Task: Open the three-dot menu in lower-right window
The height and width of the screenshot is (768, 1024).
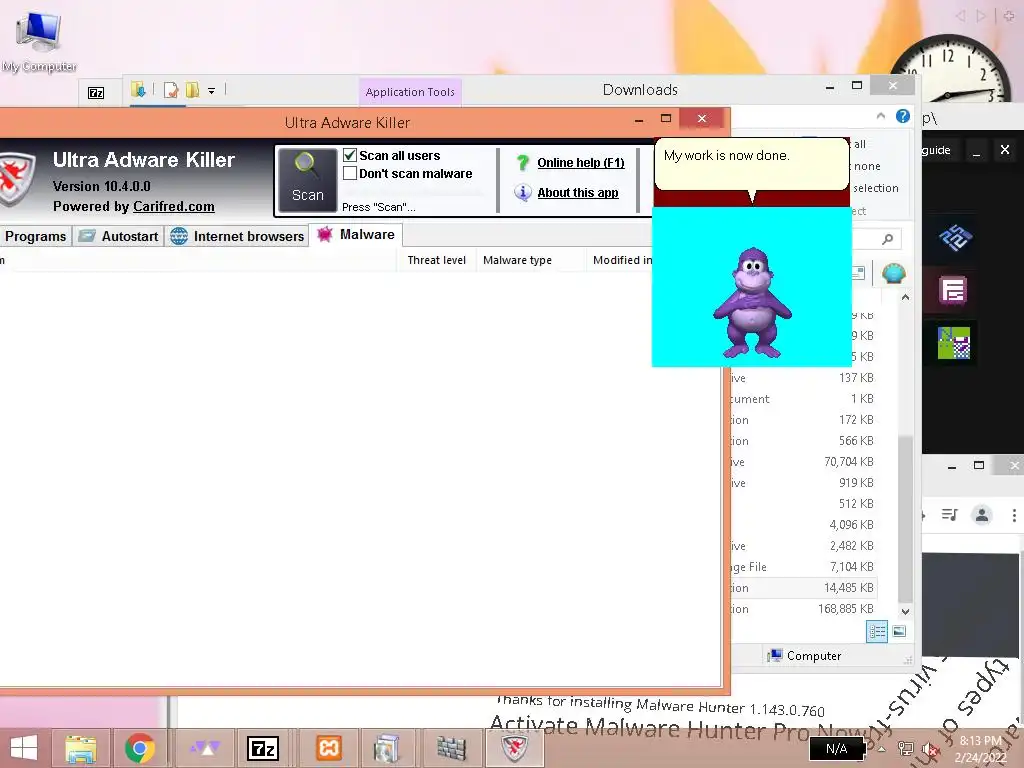Action: pos(1014,515)
